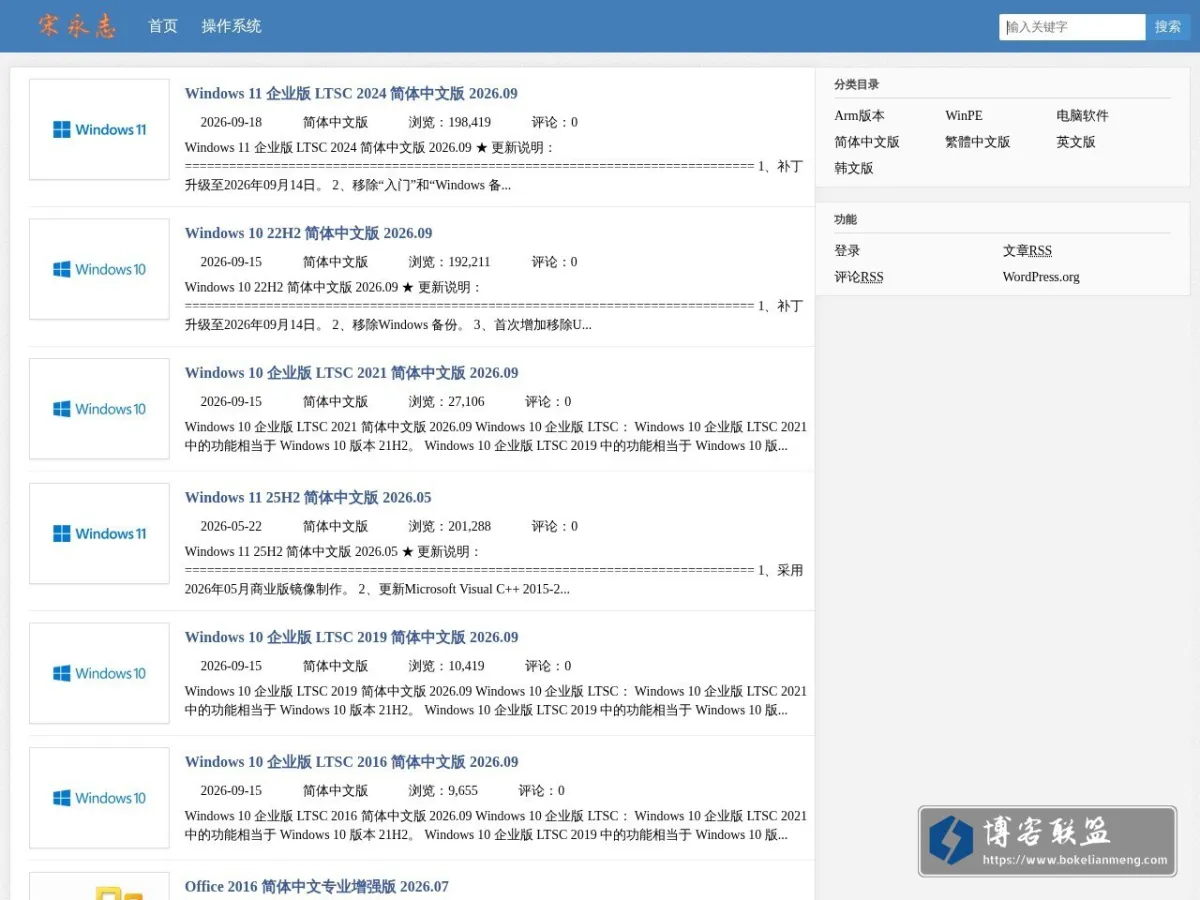The image size is (1200, 900).
Task: Open title Windows 11 企业版 LTSC 2024 简体中文版 2026.09
Action: (x=351, y=94)
